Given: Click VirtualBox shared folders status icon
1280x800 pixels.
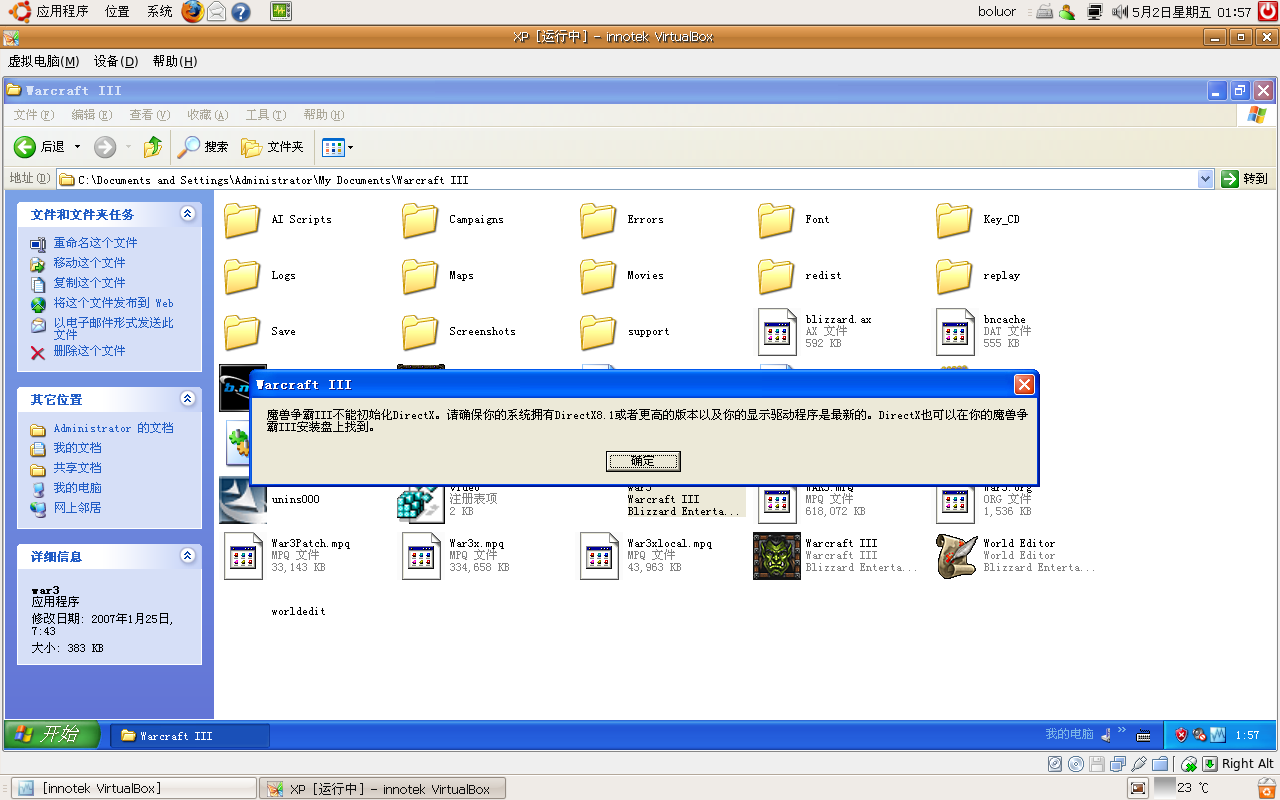Looking at the screenshot, I should 1160,764.
